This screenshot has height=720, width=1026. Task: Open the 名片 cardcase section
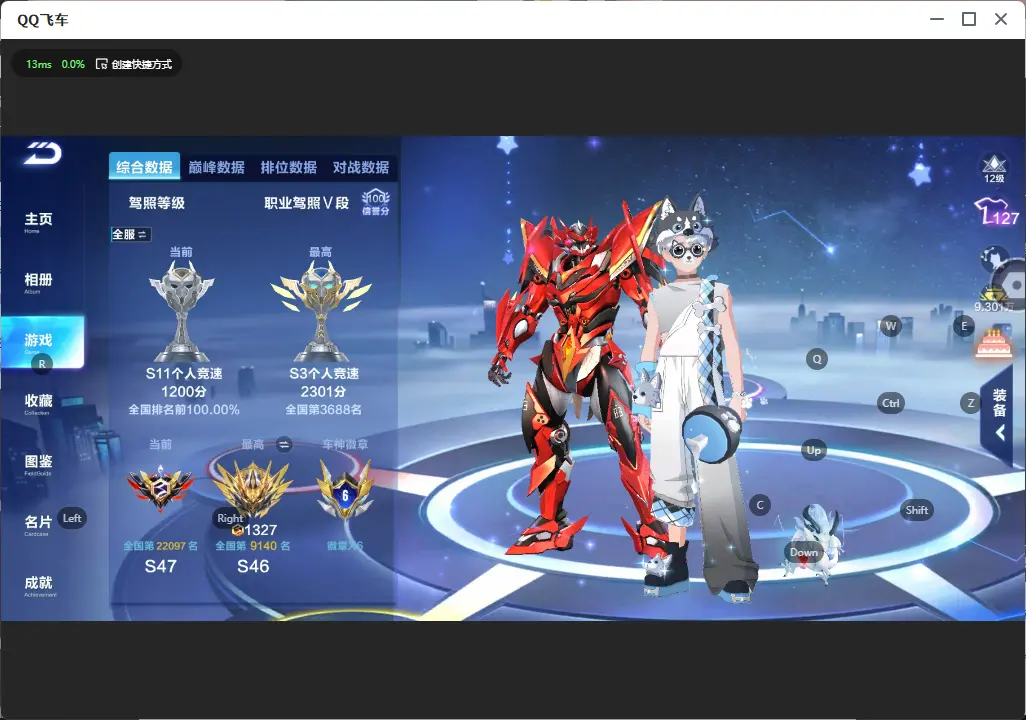[x=38, y=525]
